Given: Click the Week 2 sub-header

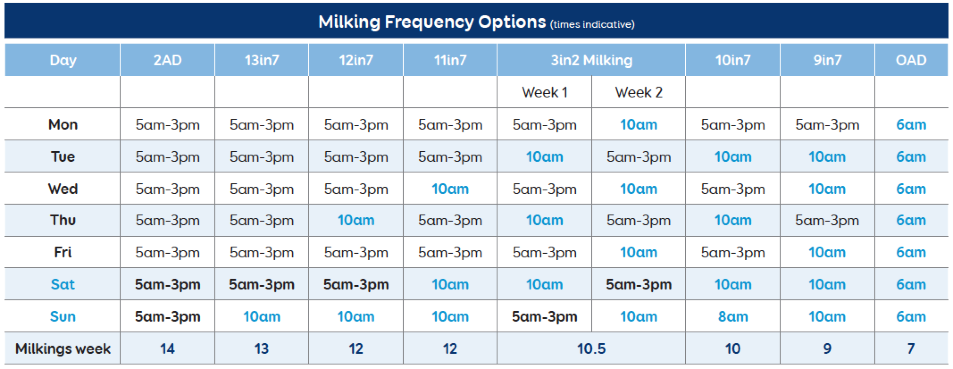Looking at the screenshot, I should click(638, 93).
